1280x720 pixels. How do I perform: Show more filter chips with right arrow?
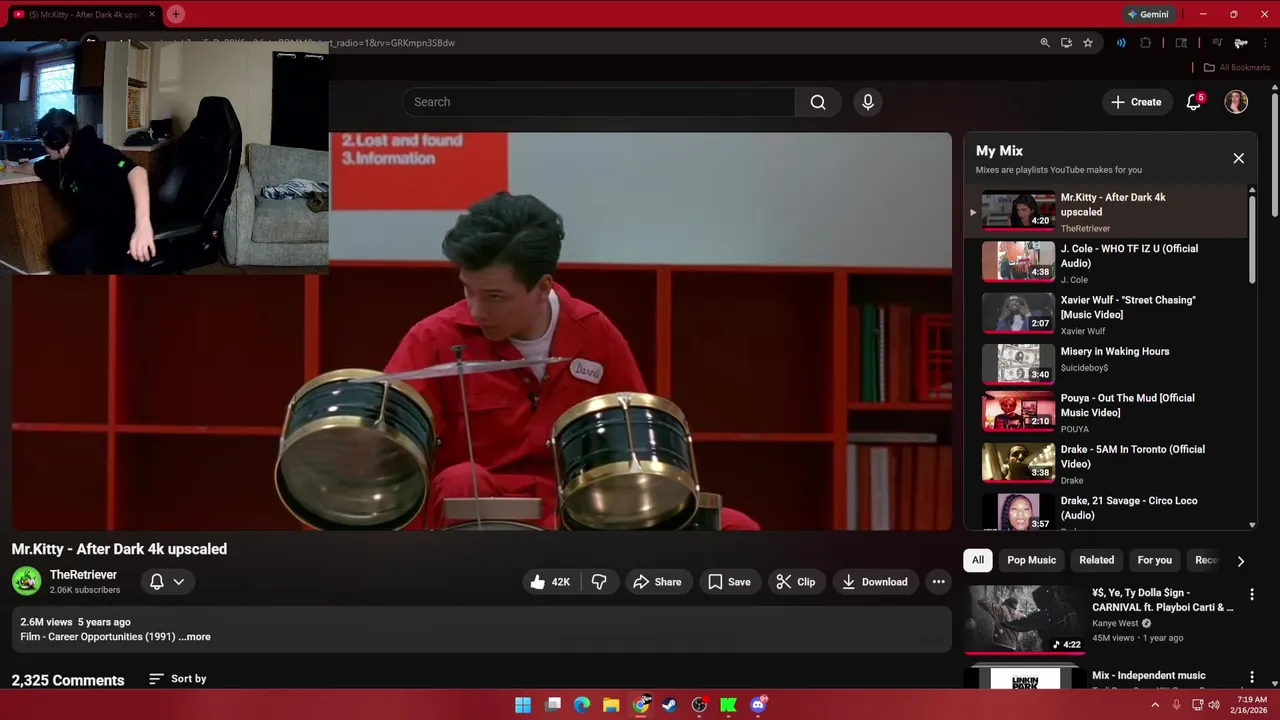(1240, 561)
